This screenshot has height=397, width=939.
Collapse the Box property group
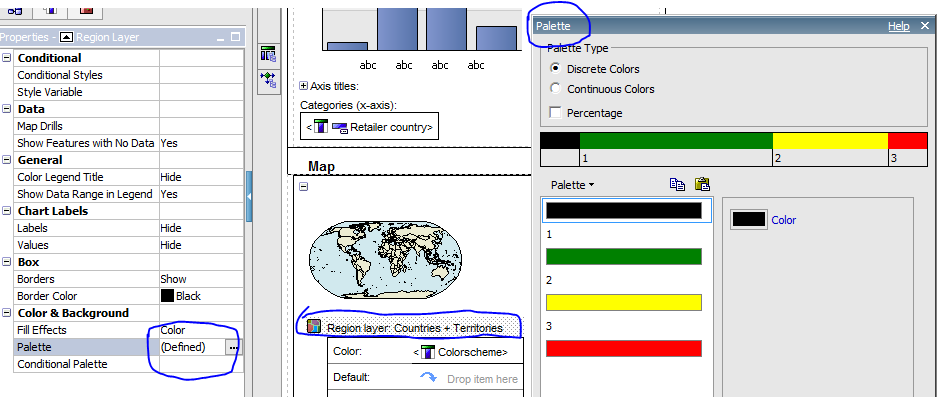[7, 262]
